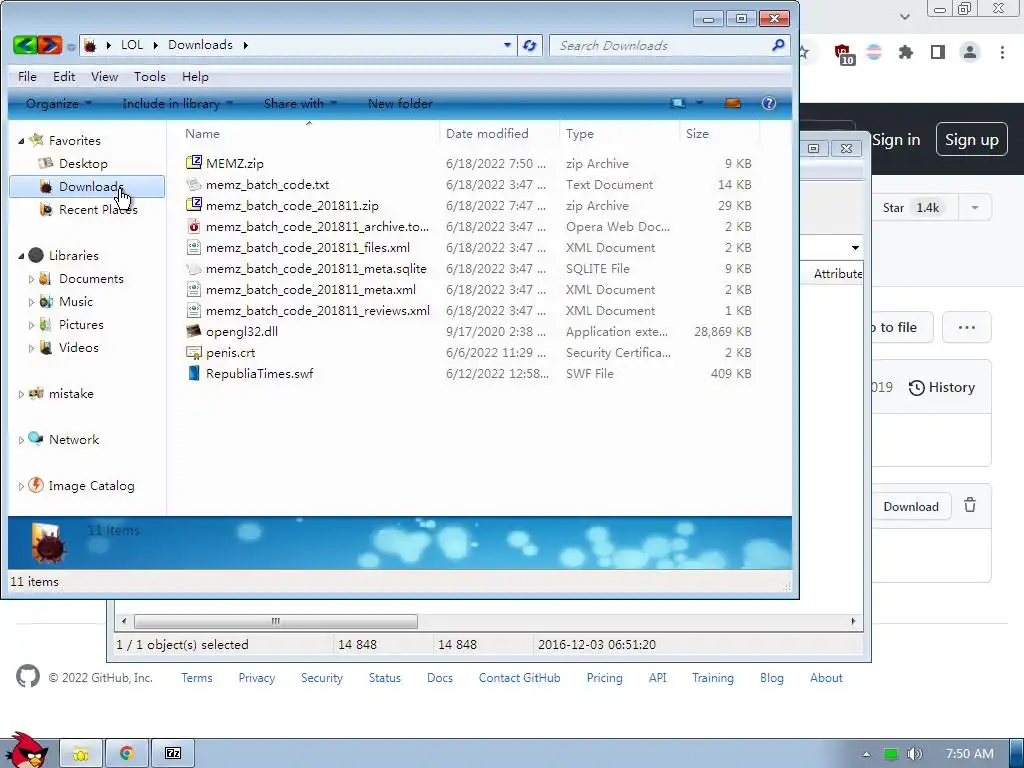The image size is (1024, 768).
Task: Open the address bar history dropdown arrow
Action: [x=507, y=45]
